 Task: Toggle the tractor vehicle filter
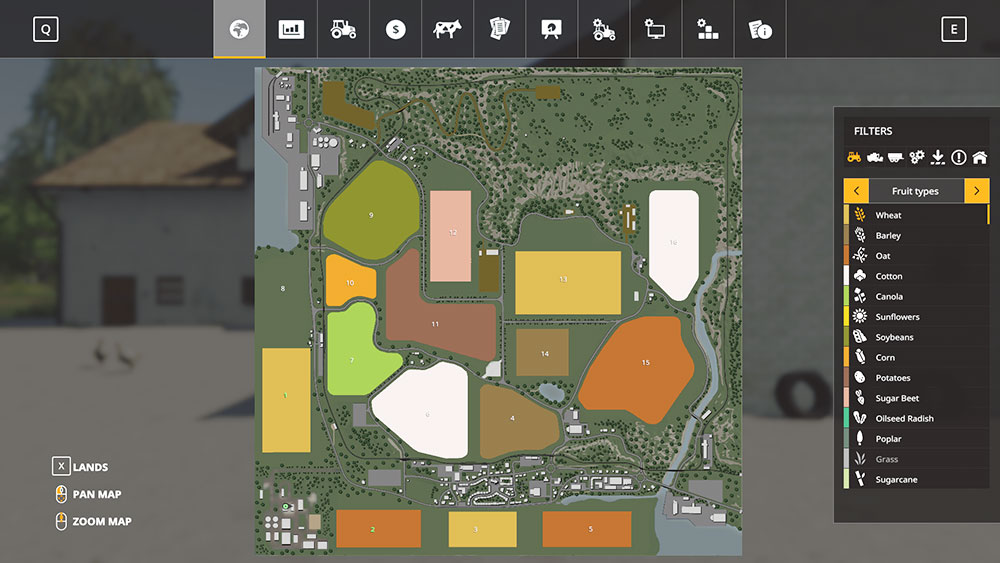854,157
